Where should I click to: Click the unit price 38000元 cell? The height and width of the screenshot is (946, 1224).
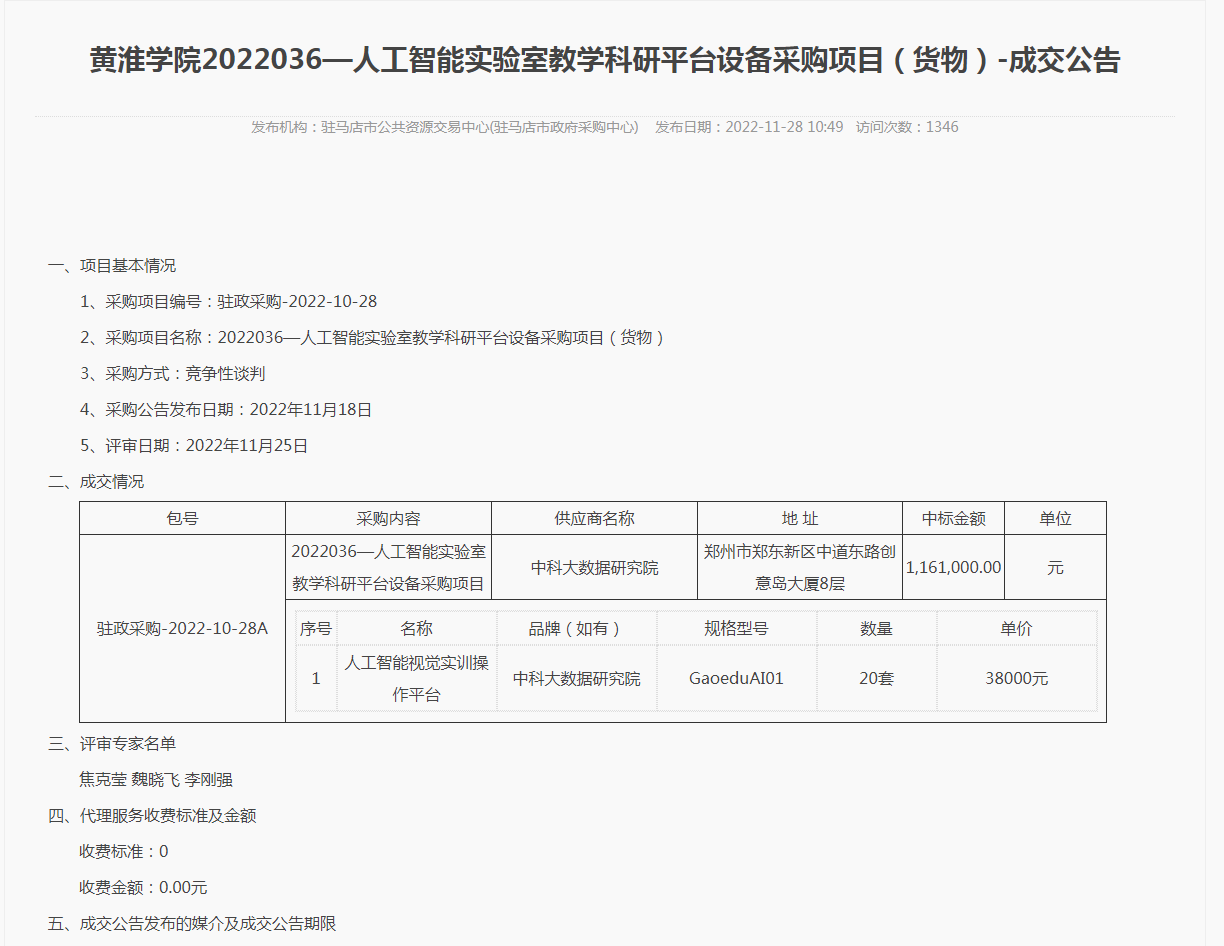pos(1016,678)
